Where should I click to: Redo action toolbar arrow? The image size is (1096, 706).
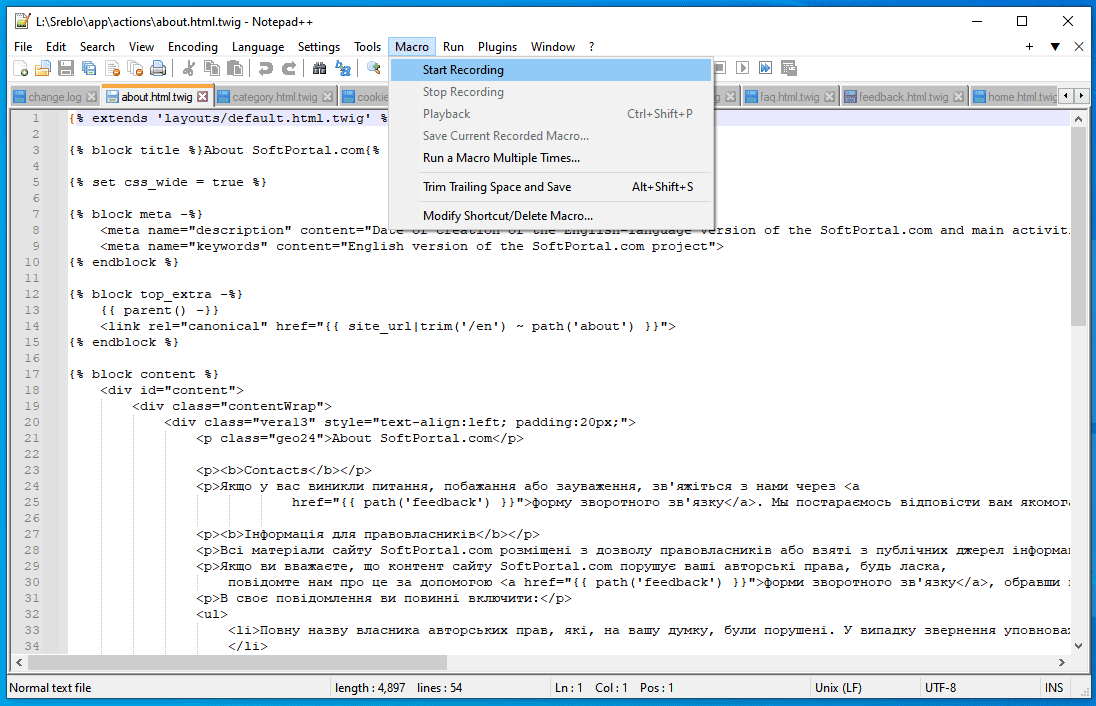[289, 69]
